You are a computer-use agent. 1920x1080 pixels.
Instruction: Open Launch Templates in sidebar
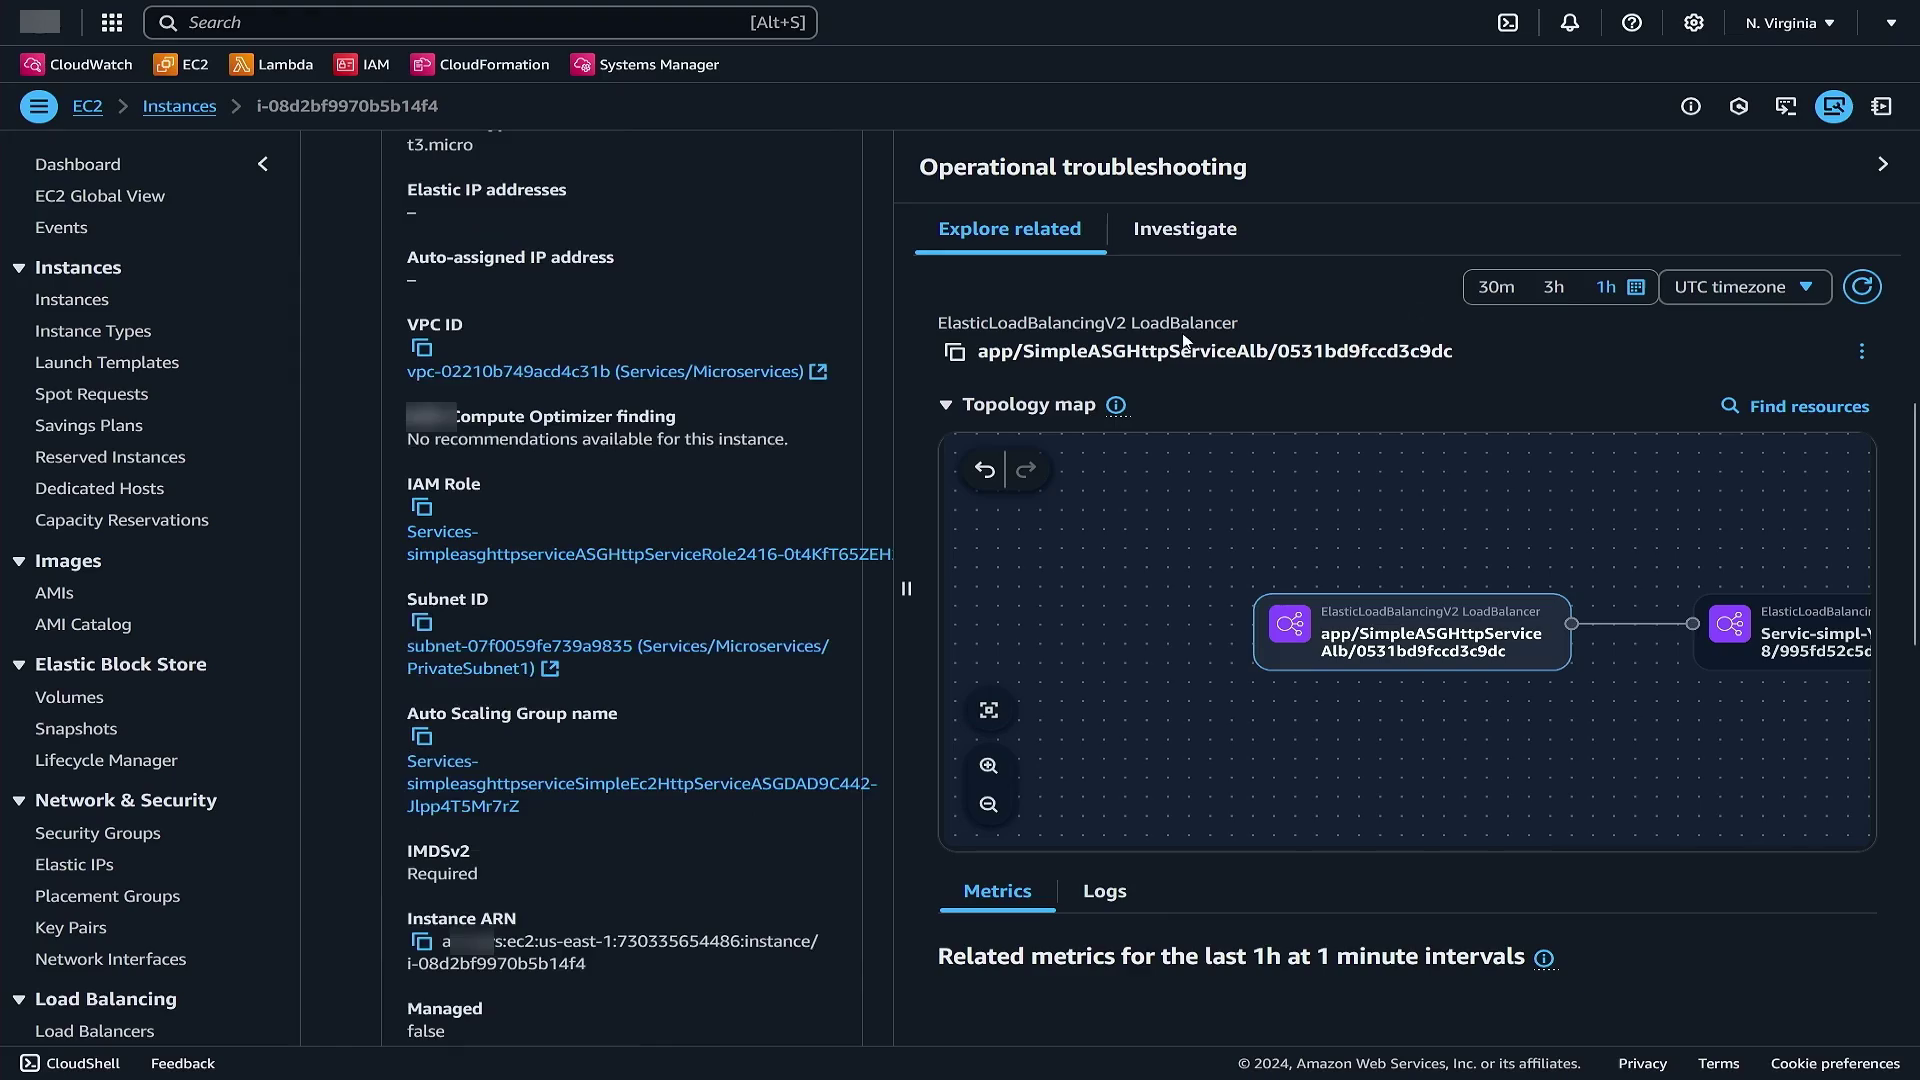107,362
